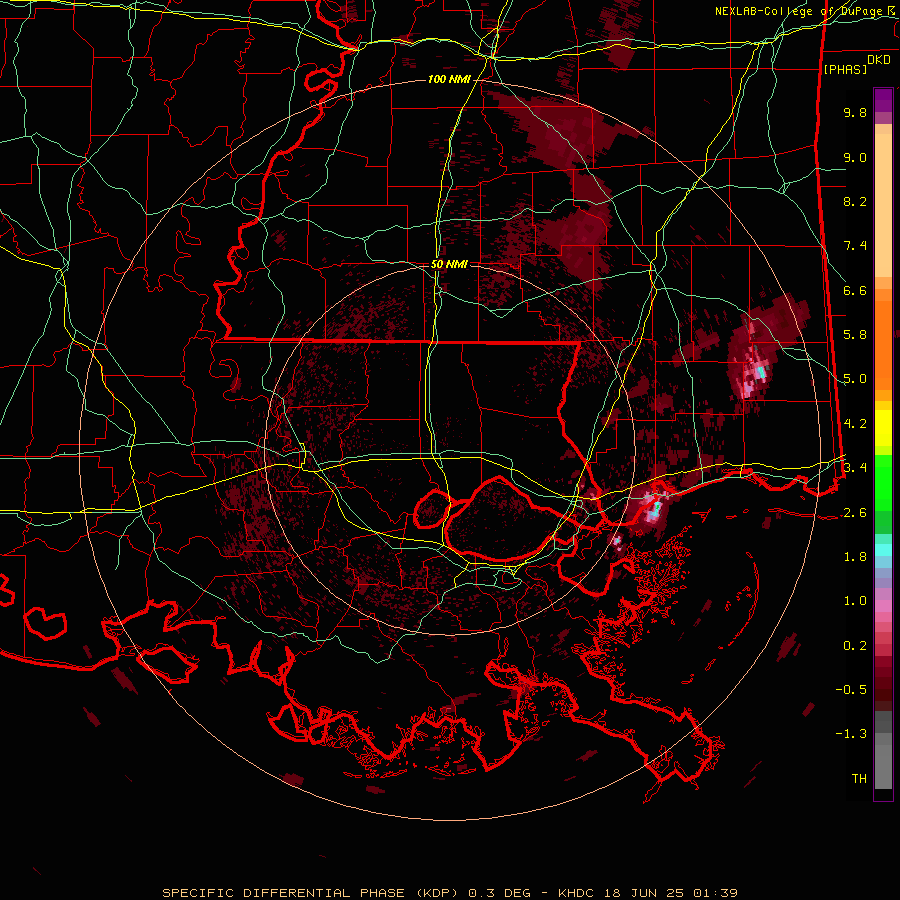
Task: Pick the orange segment of the color bar
Action: click(883, 346)
